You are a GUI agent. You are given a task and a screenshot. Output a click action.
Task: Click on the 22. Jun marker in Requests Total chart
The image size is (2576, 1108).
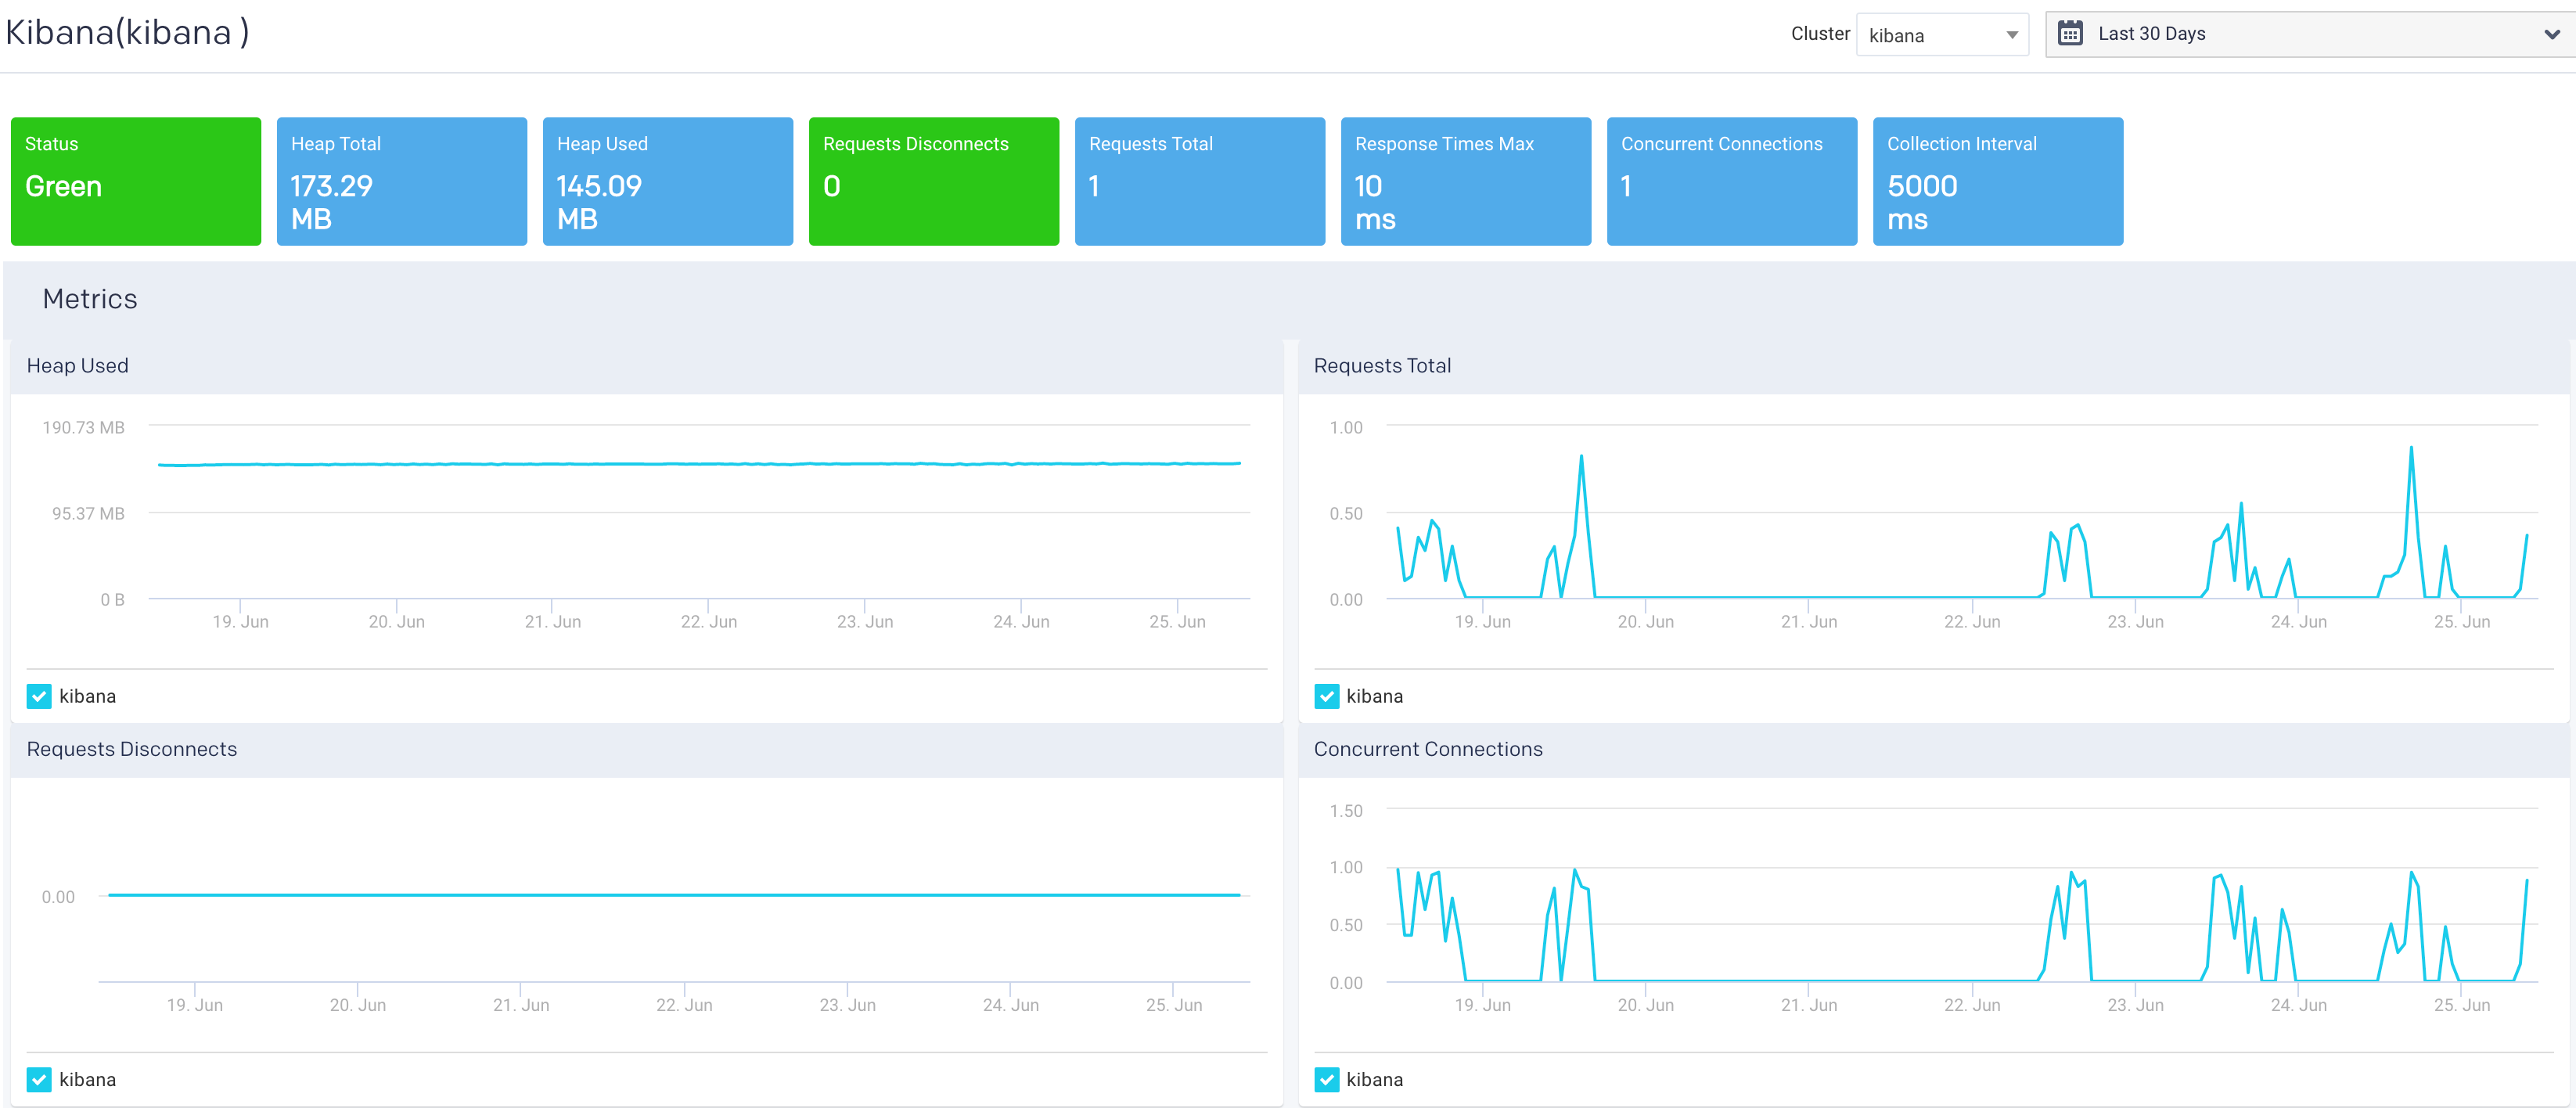point(1978,631)
